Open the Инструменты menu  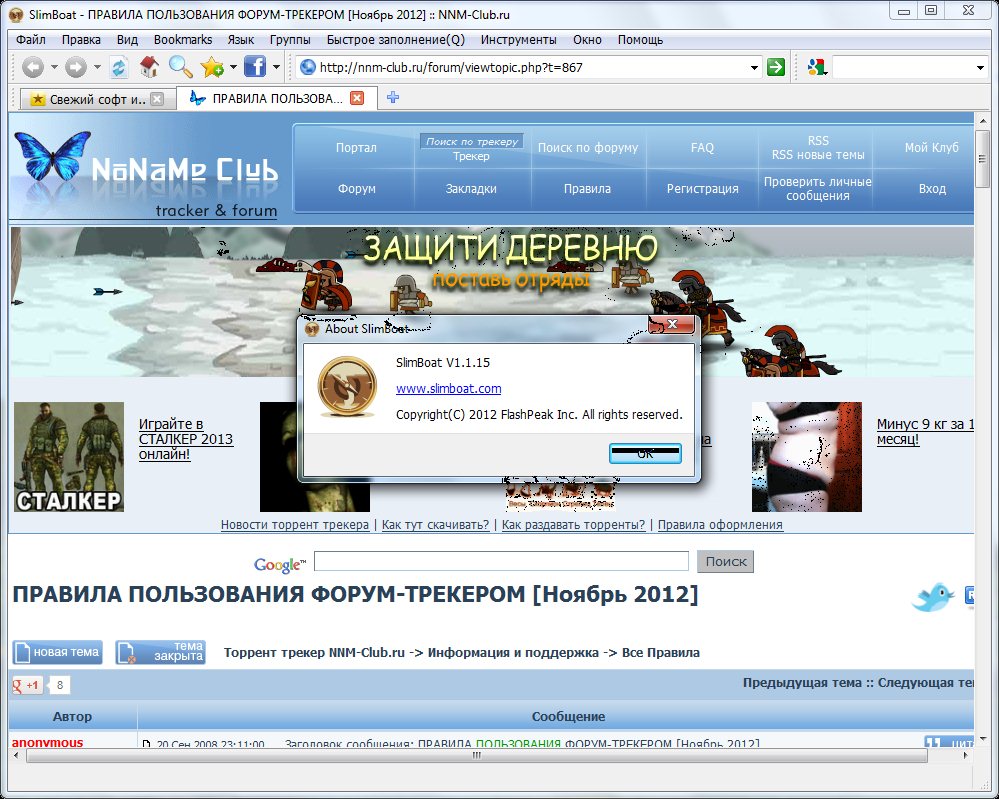[x=519, y=40]
